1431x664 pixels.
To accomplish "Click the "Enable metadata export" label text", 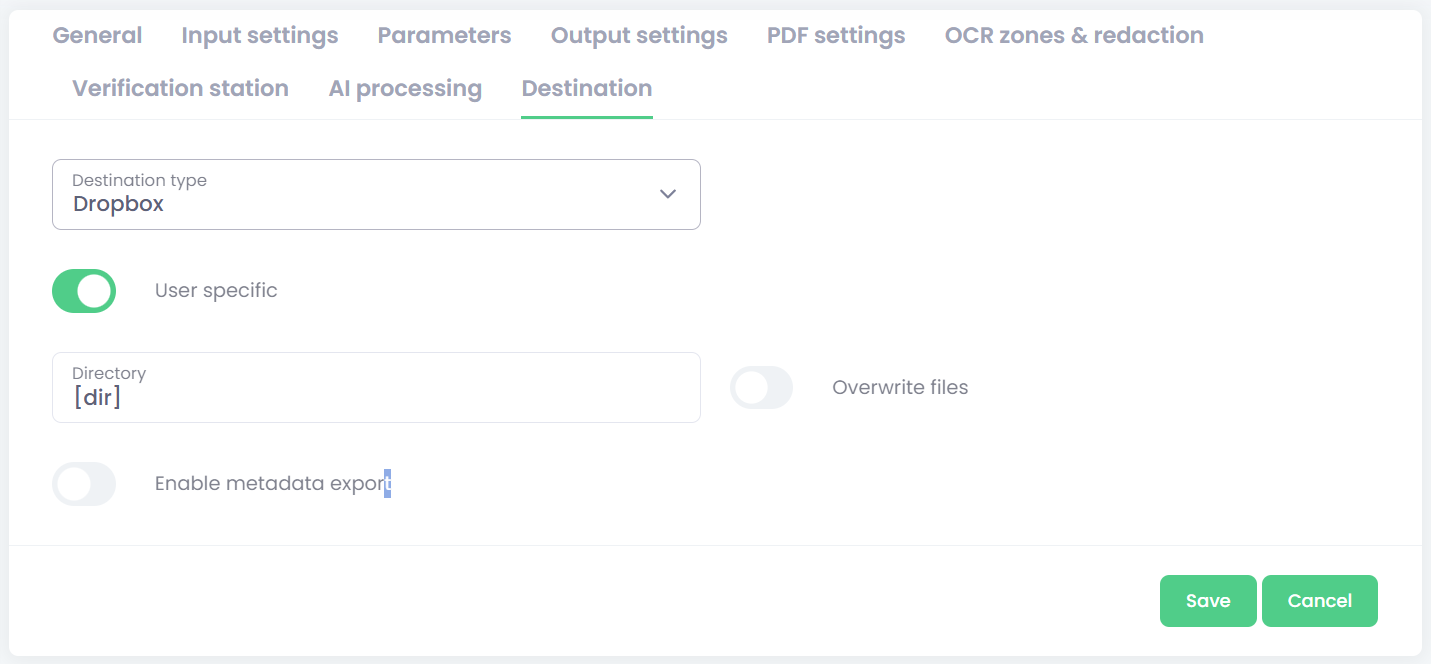I will (x=272, y=484).
